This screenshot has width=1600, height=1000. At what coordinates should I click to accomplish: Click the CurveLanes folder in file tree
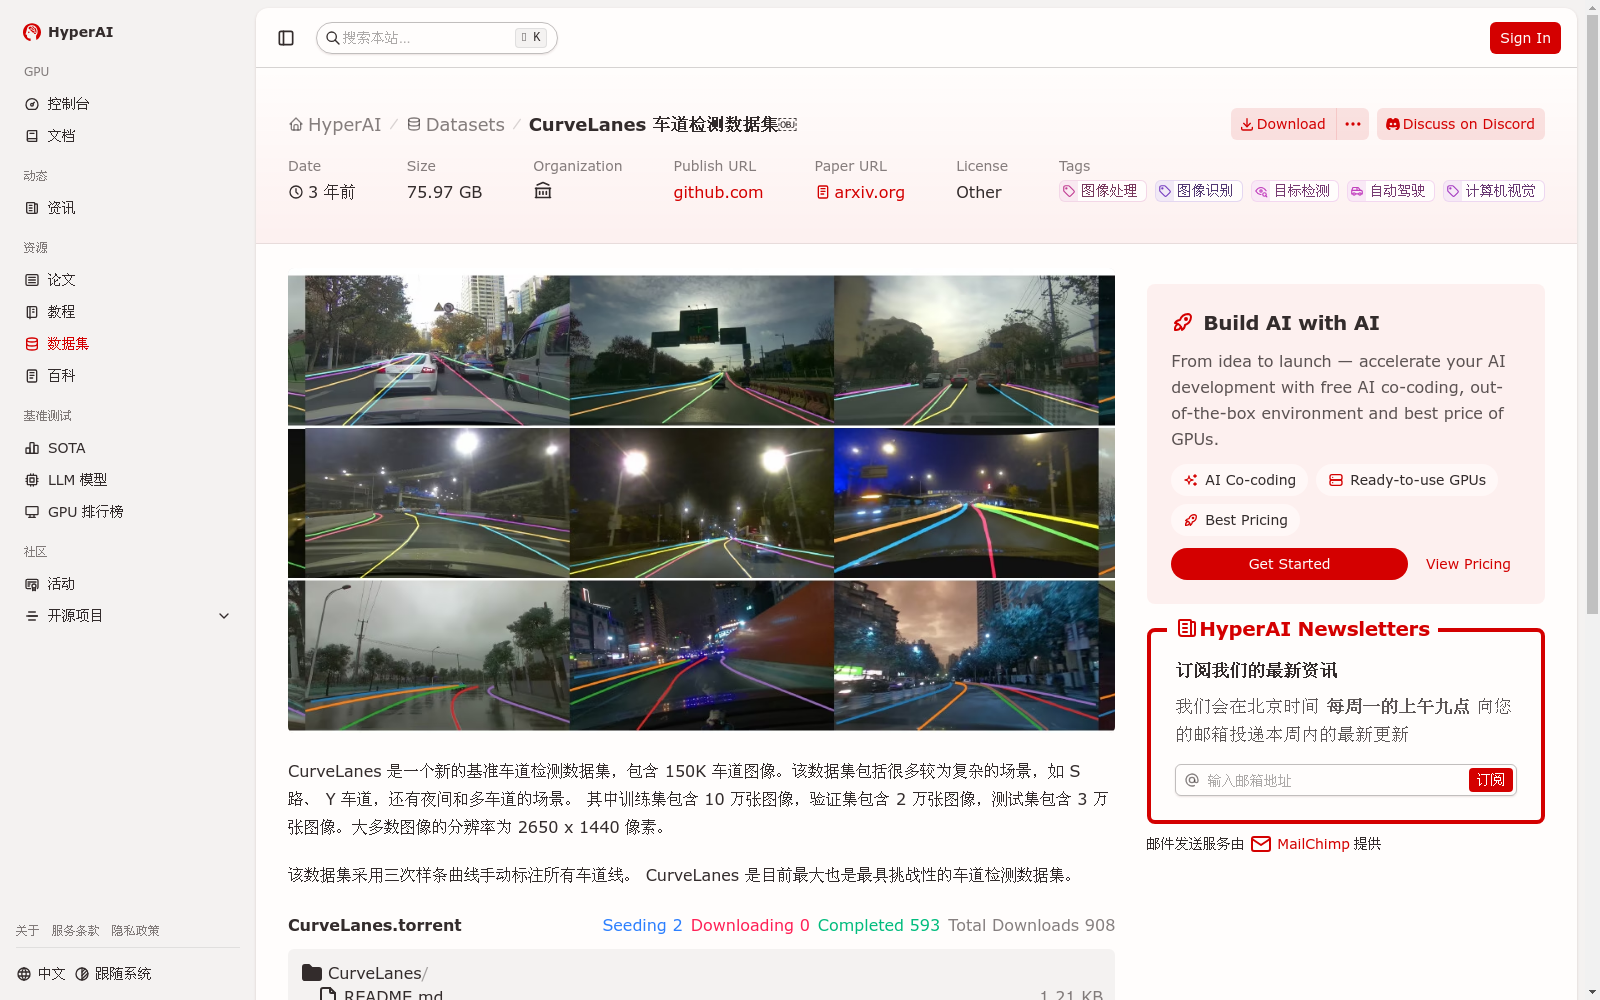365,973
